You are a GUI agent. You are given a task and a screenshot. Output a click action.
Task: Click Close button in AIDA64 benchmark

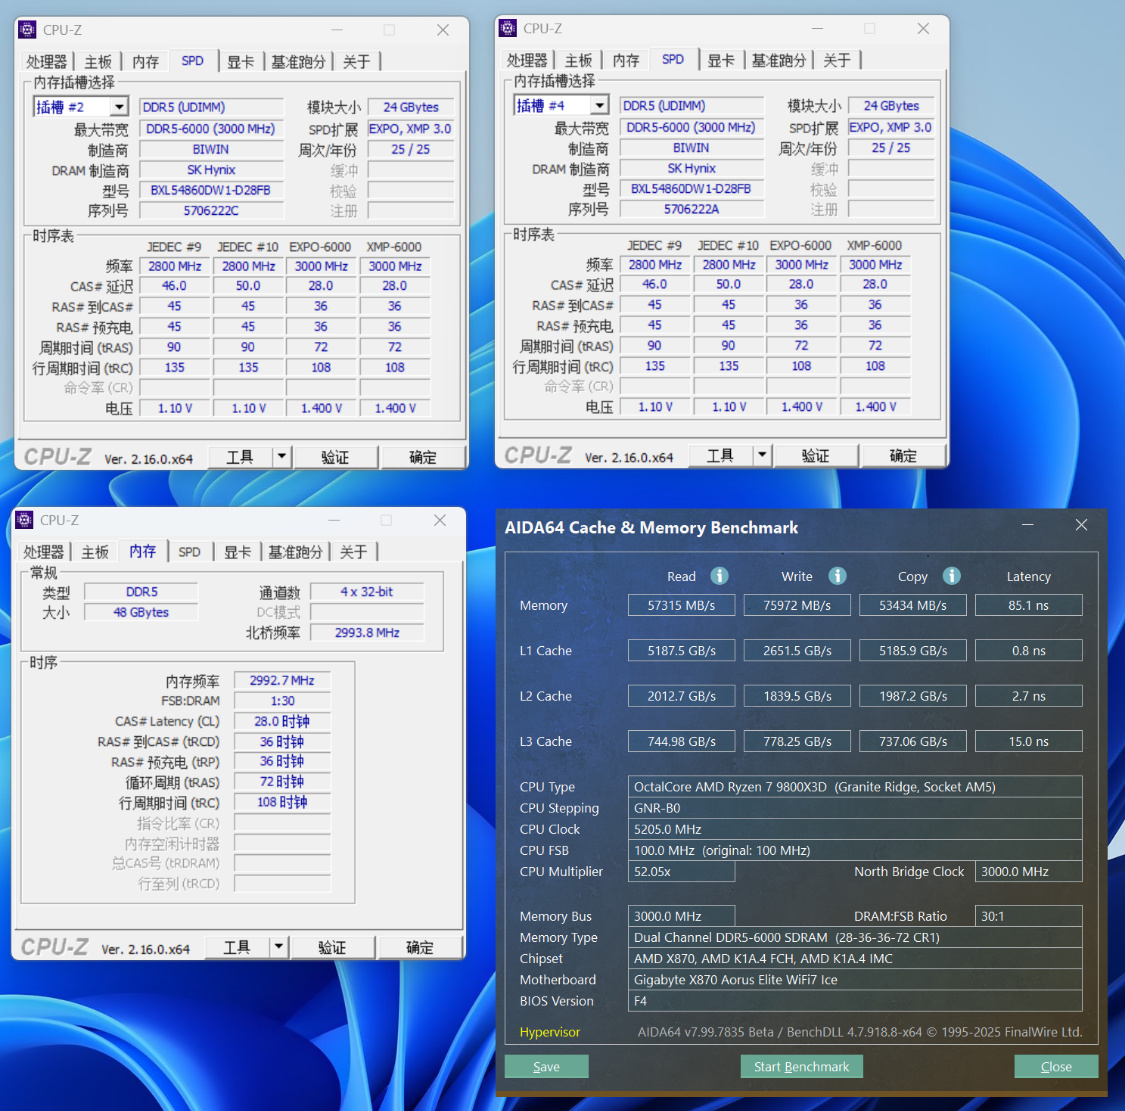pyautogui.click(x=1056, y=1067)
